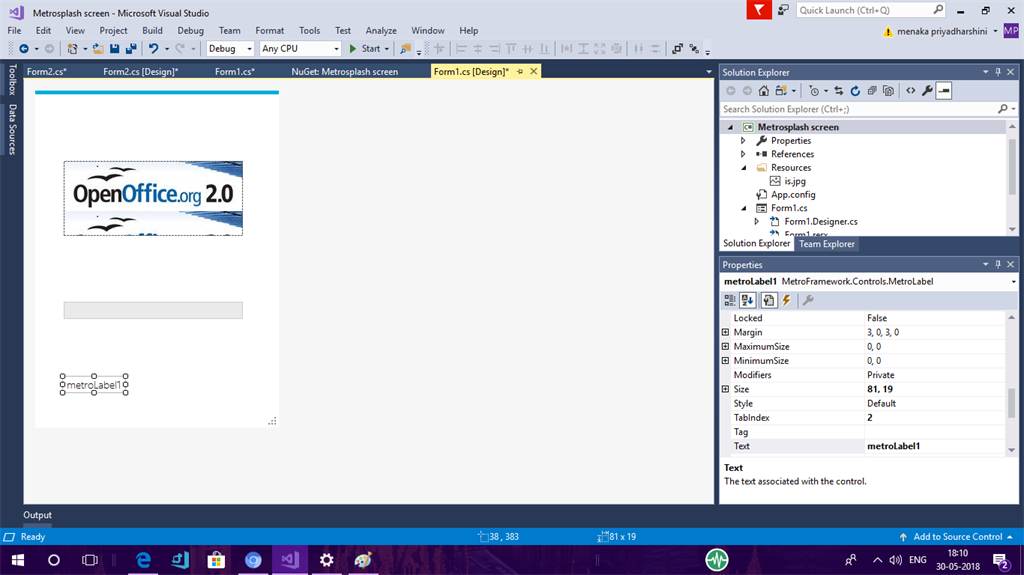Click the feedback flag notification icon
The image size is (1024, 575).
click(759, 10)
